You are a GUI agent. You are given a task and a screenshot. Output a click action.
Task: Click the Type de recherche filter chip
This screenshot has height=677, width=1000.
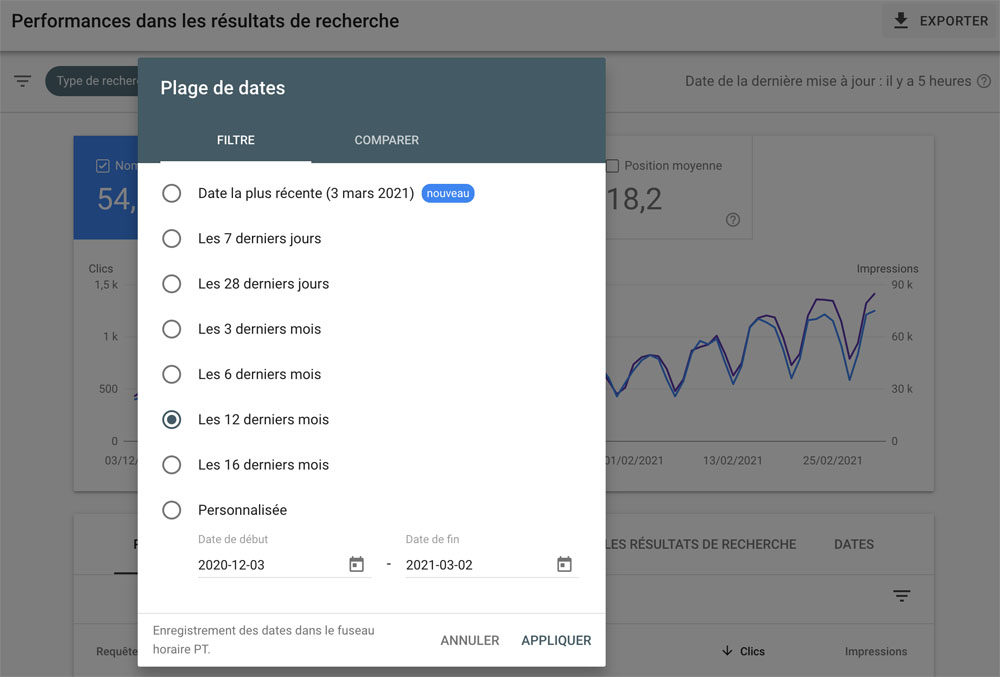(92, 81)
